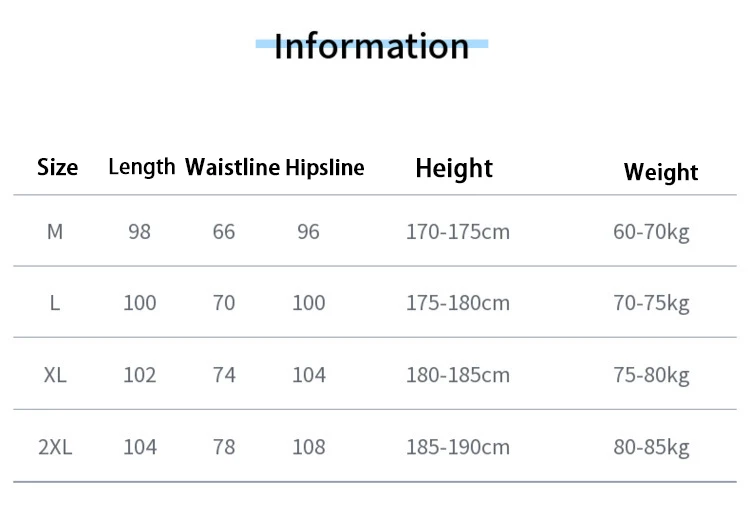Click the 70-75kg weight cell

pos(651,303)
